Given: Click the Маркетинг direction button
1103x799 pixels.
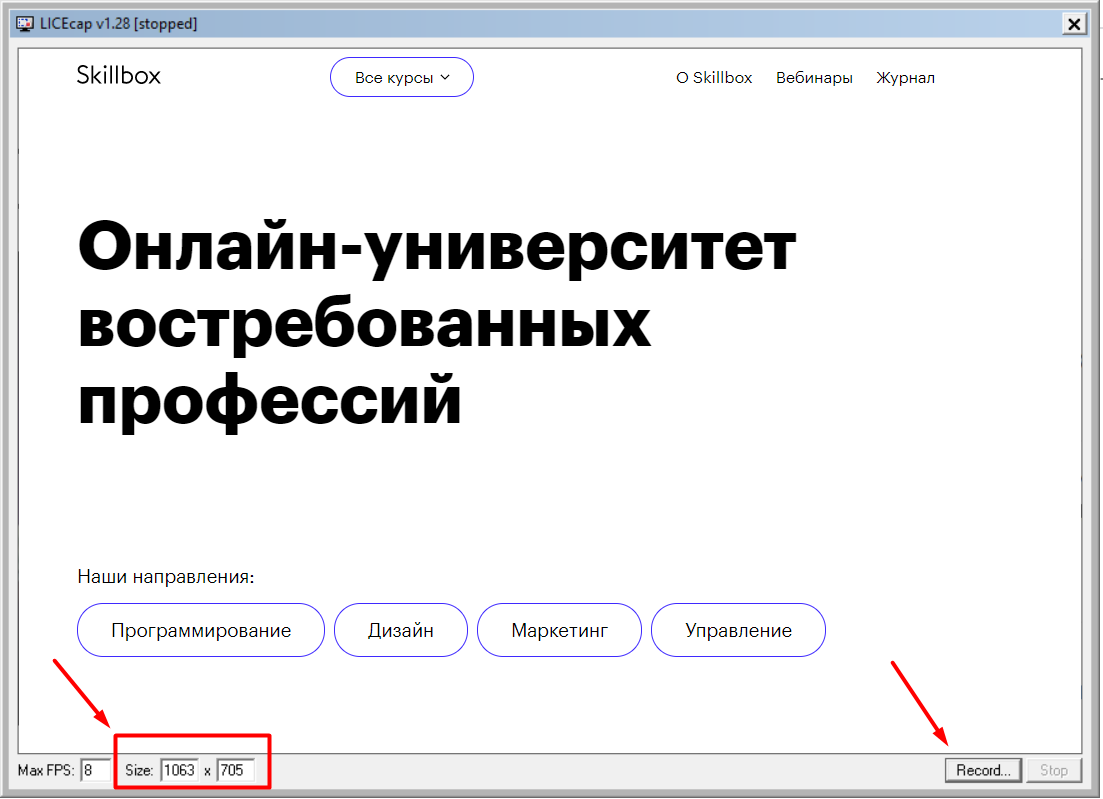Looking at the screenshot, I should 559,630.
